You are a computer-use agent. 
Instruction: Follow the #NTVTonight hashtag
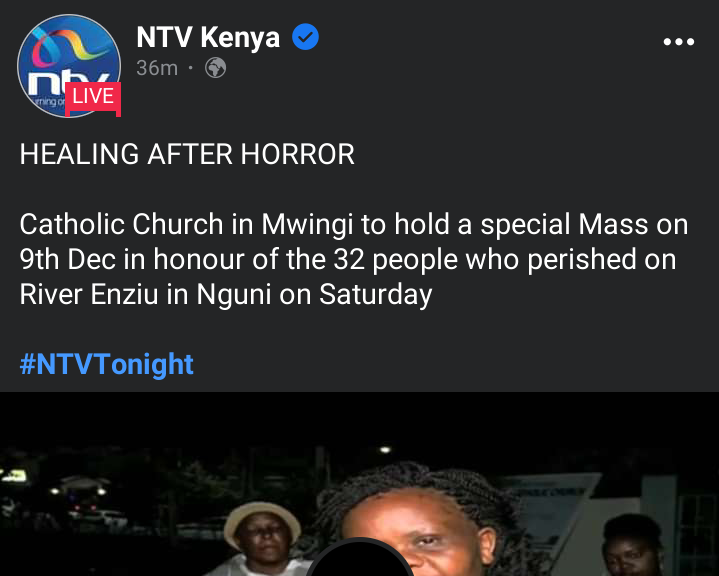point(106,365)
